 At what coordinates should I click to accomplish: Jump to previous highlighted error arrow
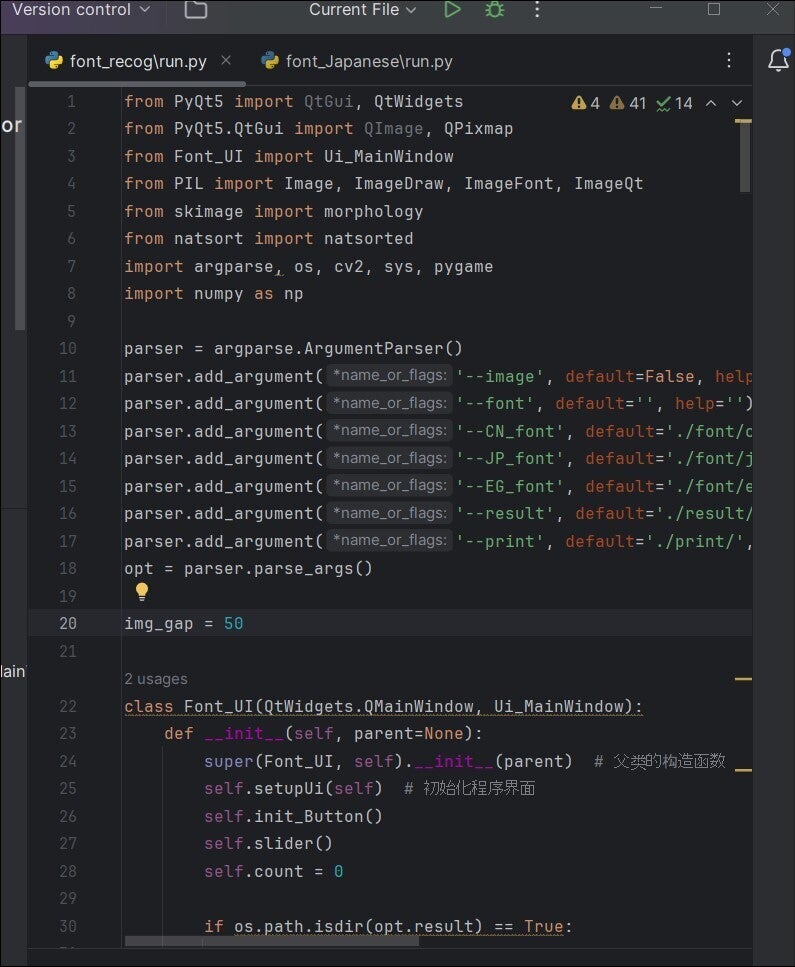click(711, 103)
